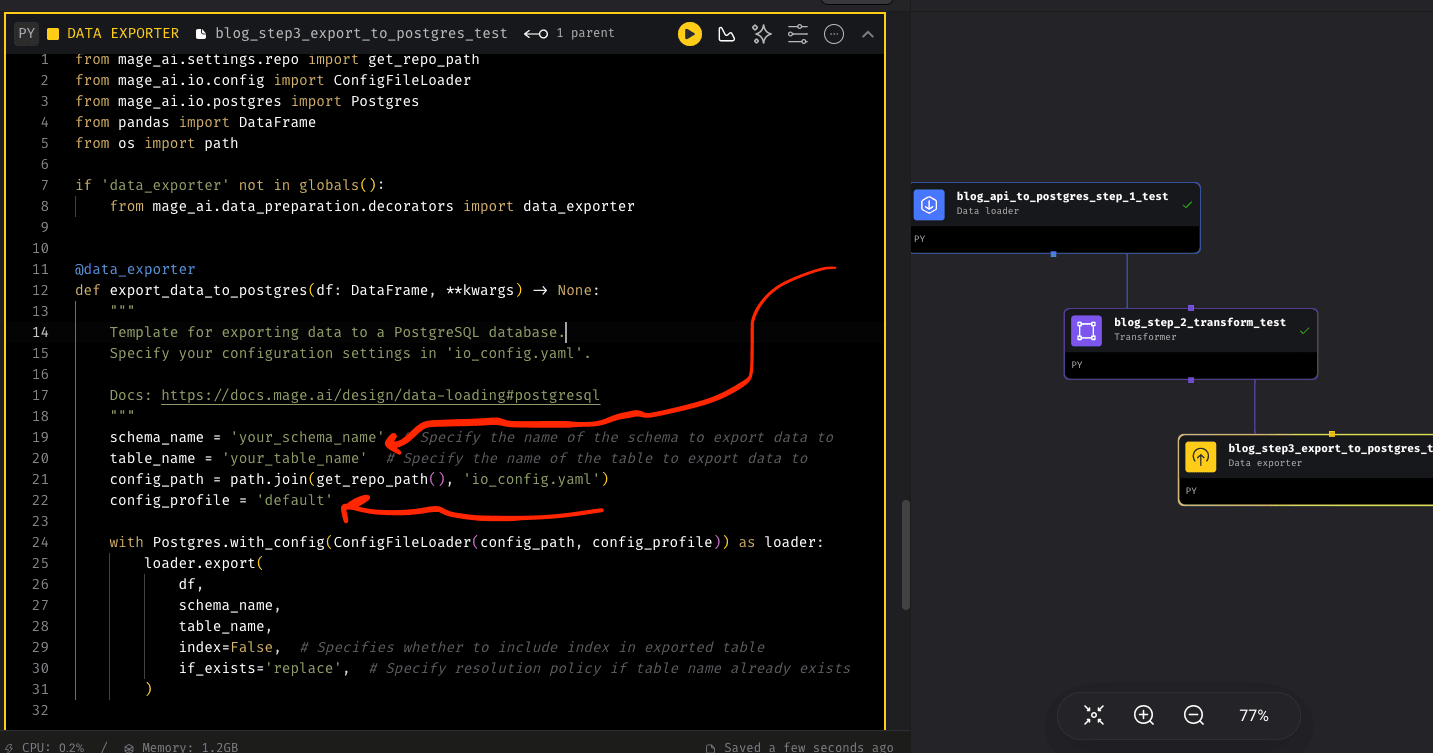Viewport: 1433px width, 753px height.
Task: Edit block name blog_step3_export_to_postgres_test
Action: 361,33
